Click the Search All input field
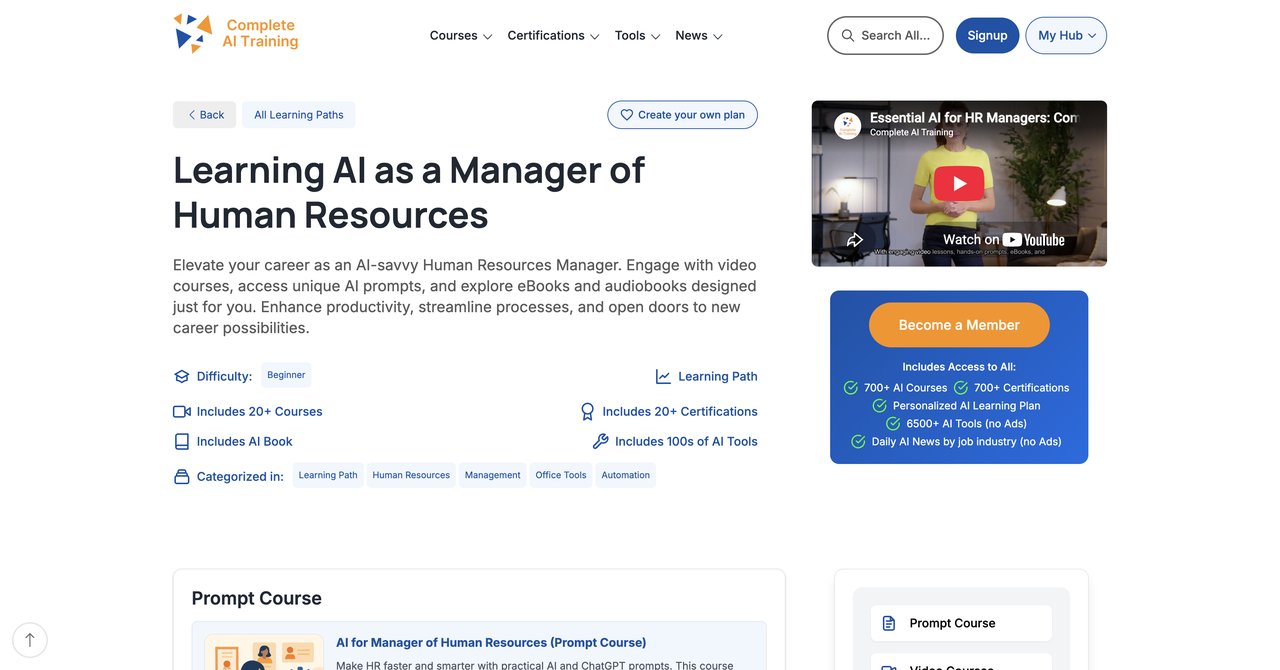 pyautogui.click(x=885, y=35)
